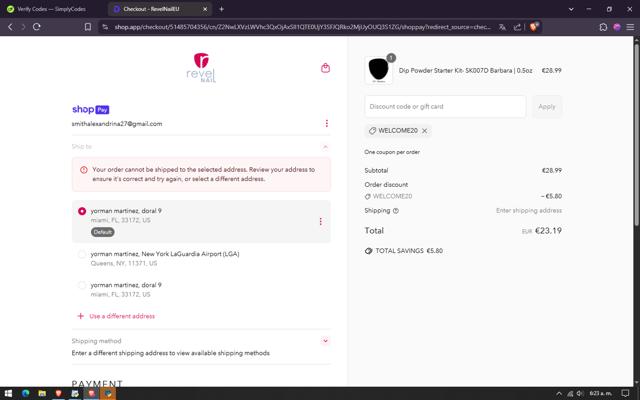Click the Dip Powder Starter Kit thumbnail
The image size is (640, 400).
pyautogui.click(x=379, y=70)
